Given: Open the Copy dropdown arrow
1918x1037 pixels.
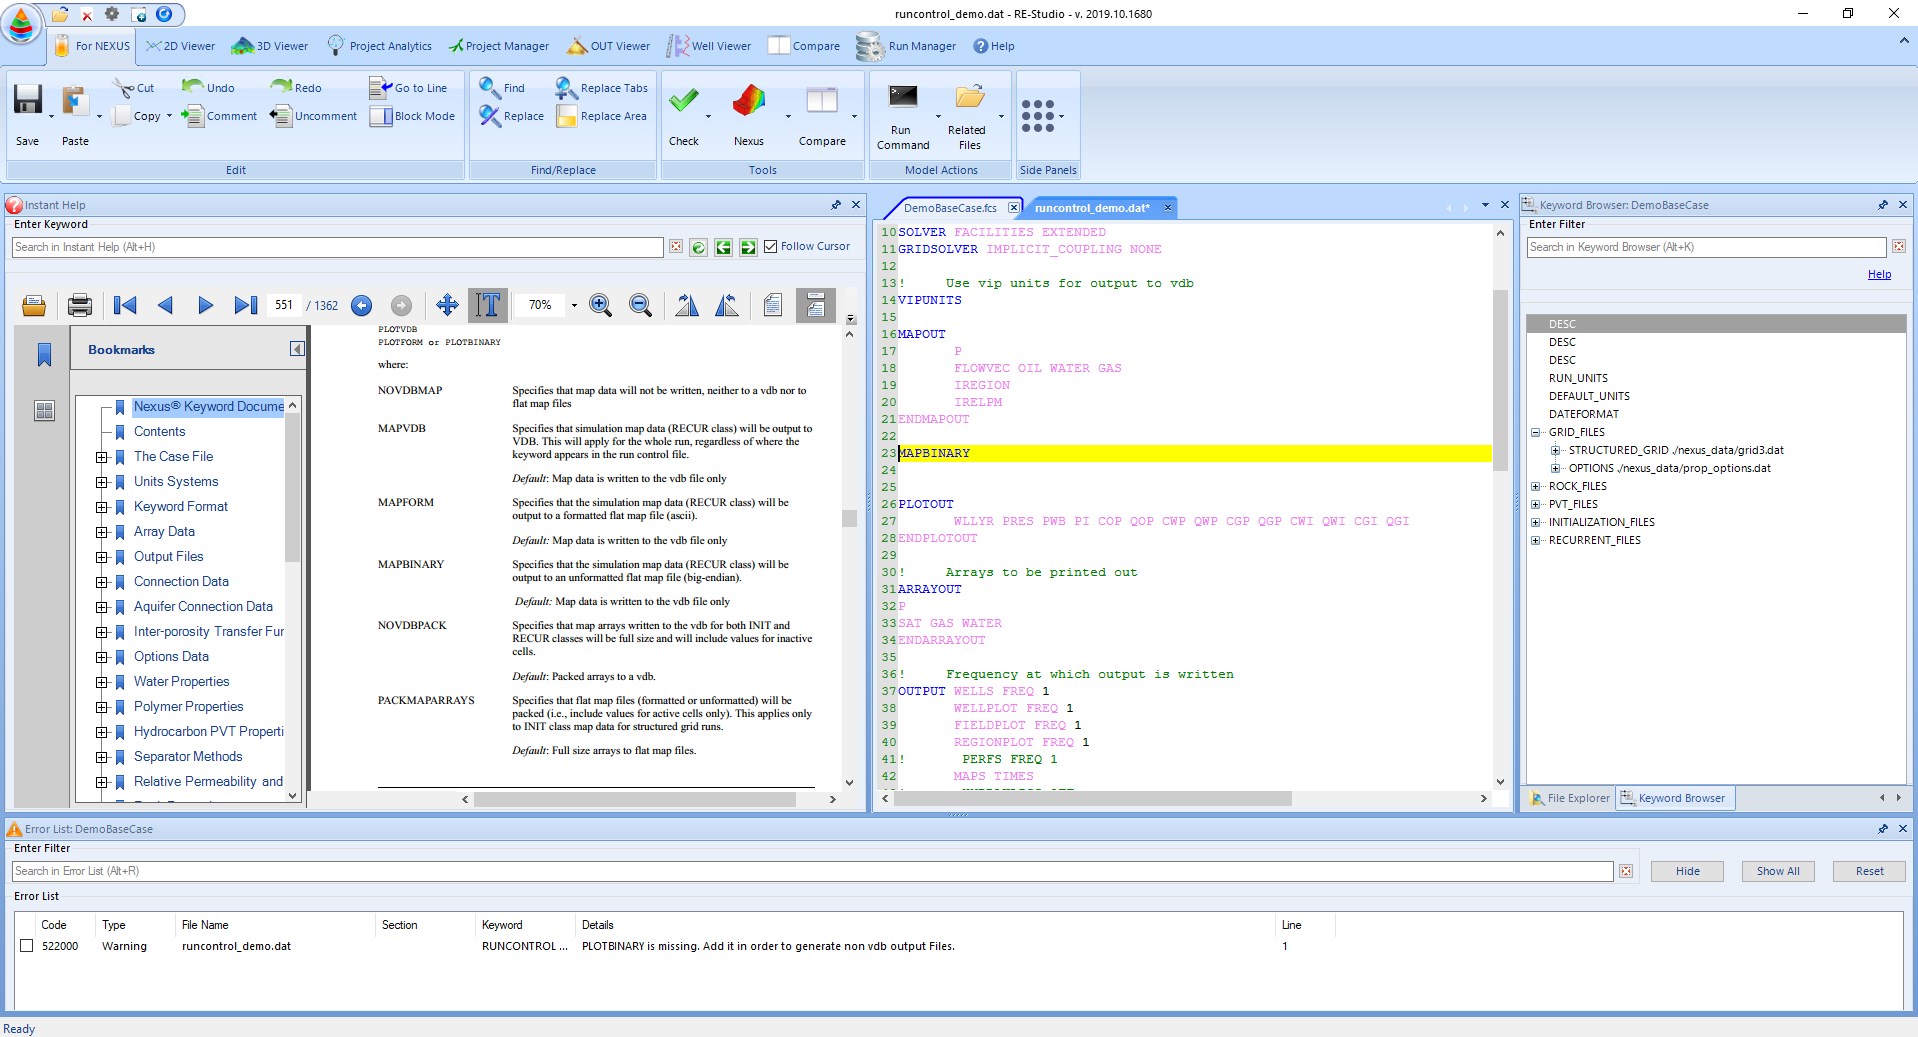Looking at the screenshot, I should pos(169,116).
